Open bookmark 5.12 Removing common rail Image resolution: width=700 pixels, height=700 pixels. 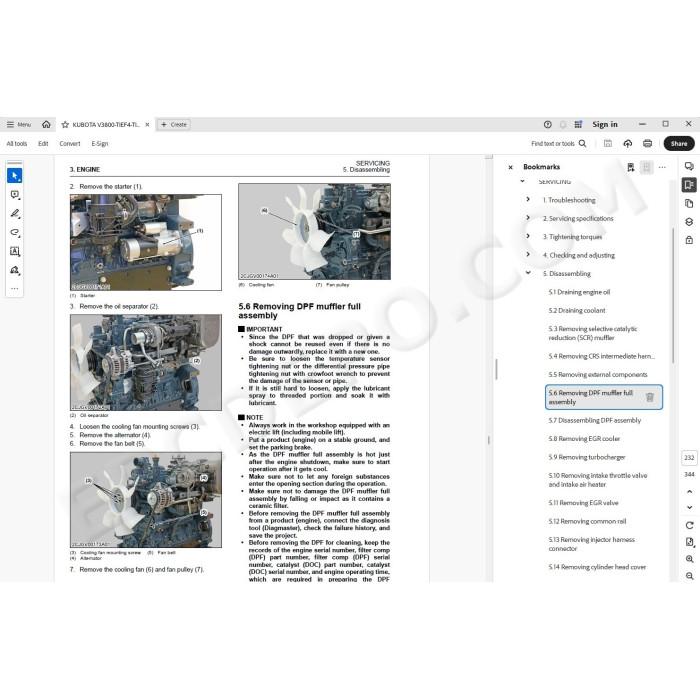pos(587,521)
